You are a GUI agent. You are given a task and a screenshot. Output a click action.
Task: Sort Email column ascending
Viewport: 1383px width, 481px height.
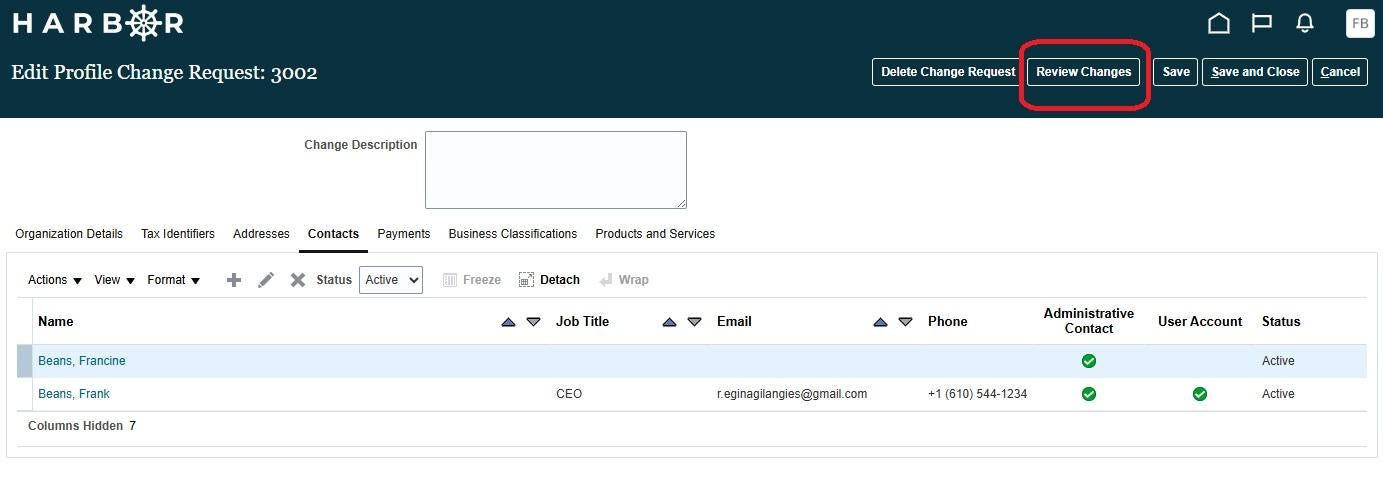[880, 322]
